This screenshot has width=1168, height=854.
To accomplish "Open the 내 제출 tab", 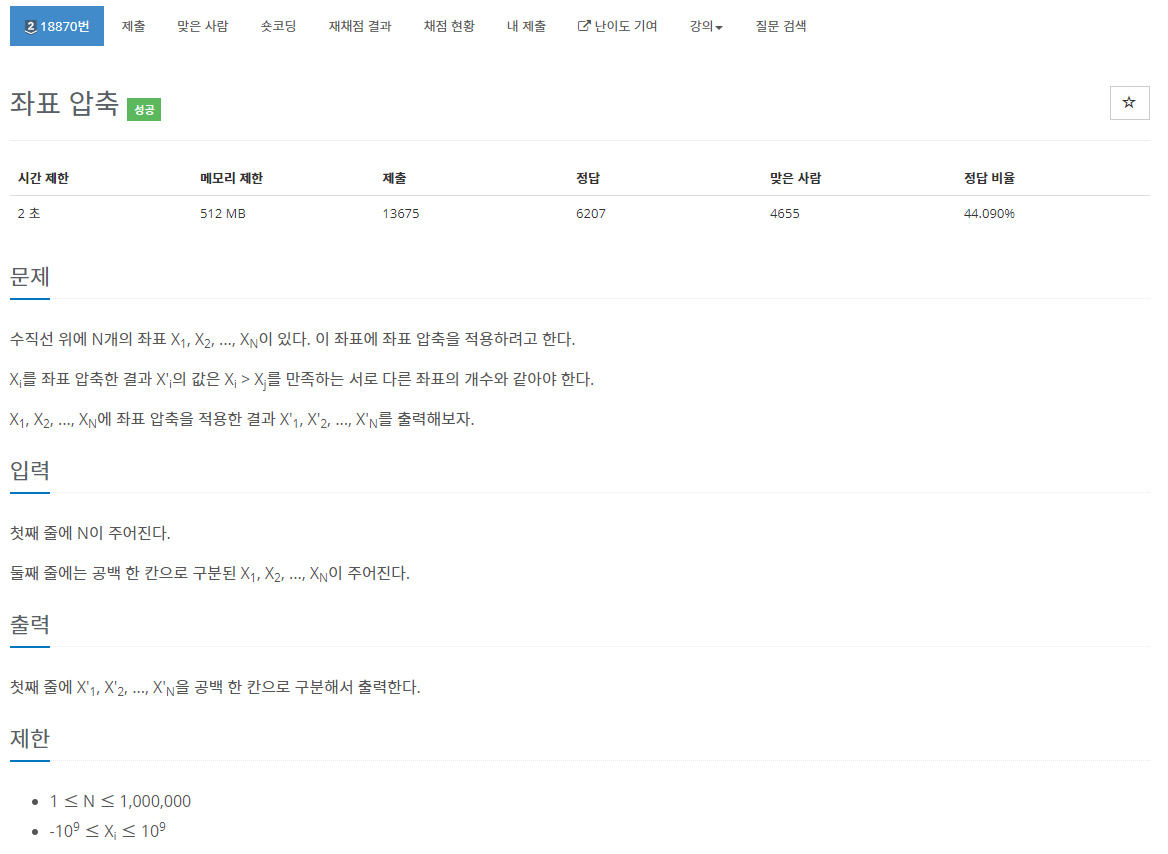I will [527, 26].
